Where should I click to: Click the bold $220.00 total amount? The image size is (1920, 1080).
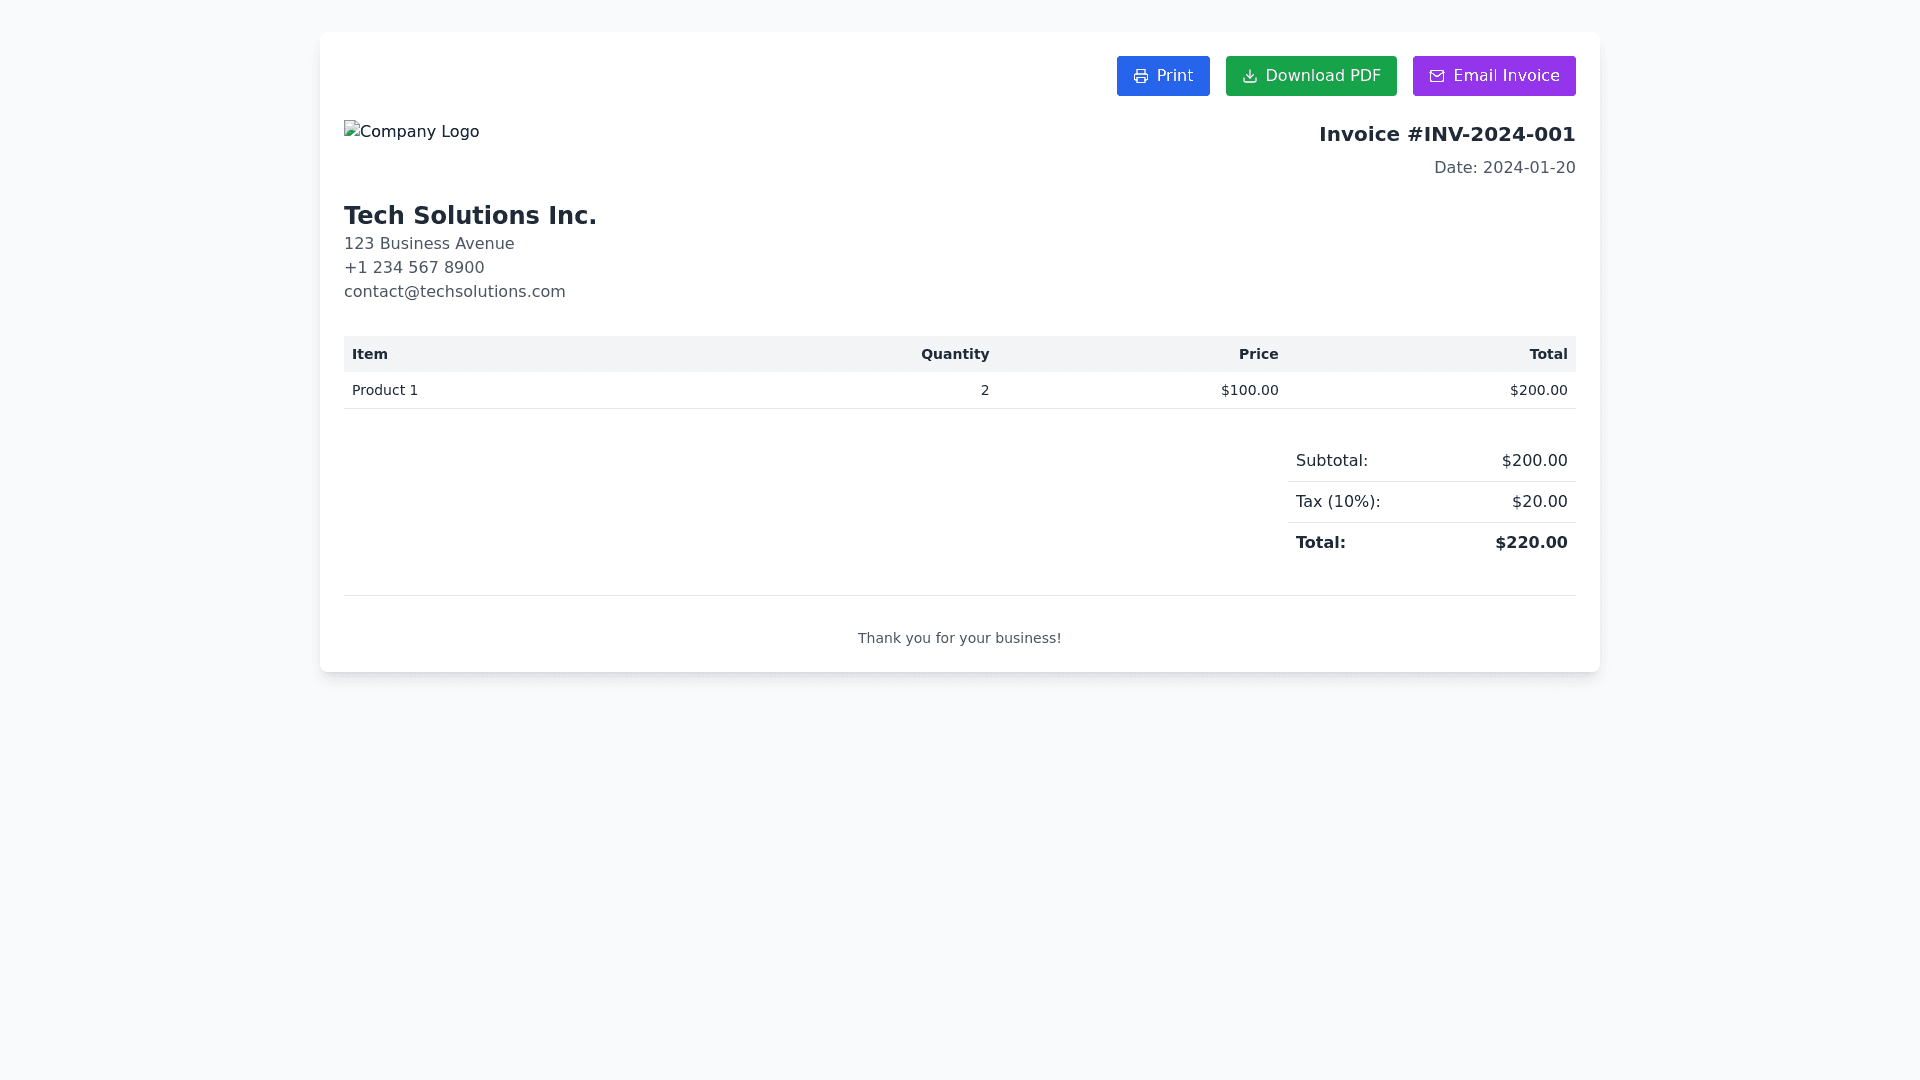pyautogui.click(x=1530, y=543)
